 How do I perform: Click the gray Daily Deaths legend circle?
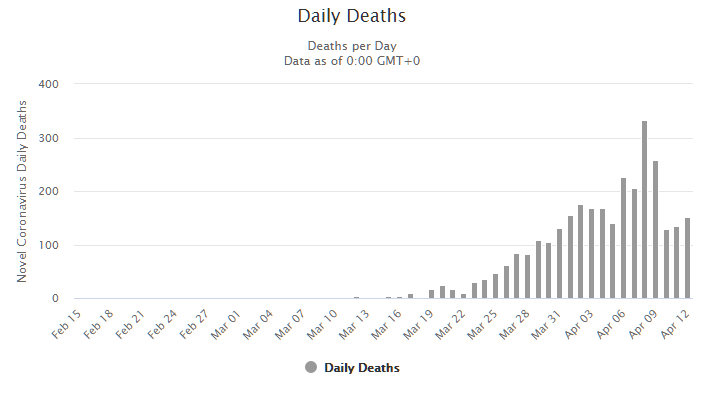(311, 367)
